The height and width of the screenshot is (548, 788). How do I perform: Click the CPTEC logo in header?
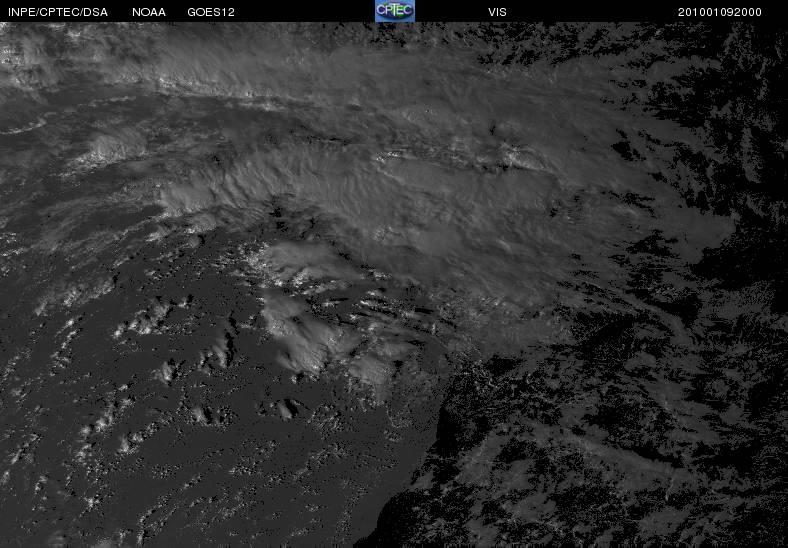[395, 11]
